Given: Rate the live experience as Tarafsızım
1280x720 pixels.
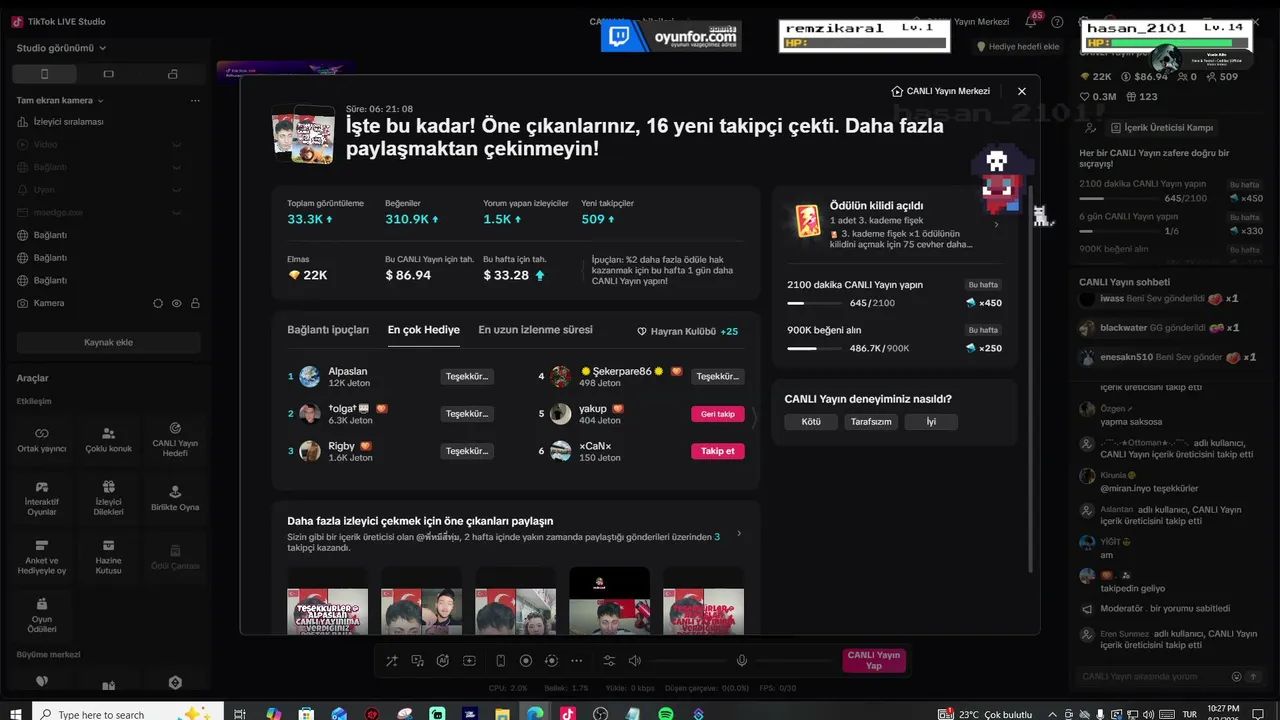Looking at the screenshot, I should click(871, 422).
